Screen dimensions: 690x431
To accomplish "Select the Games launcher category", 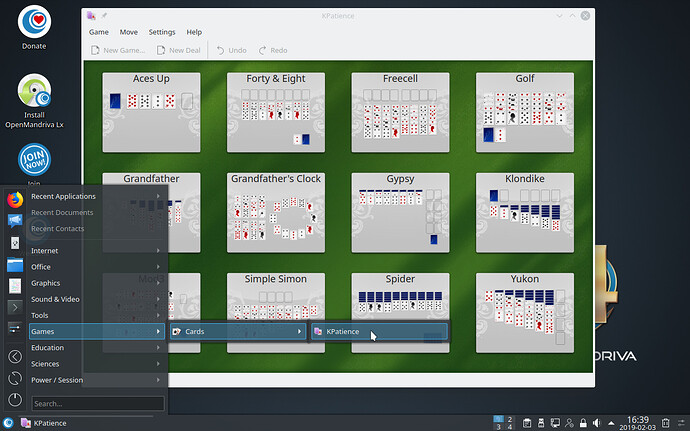I will (96, 332).
